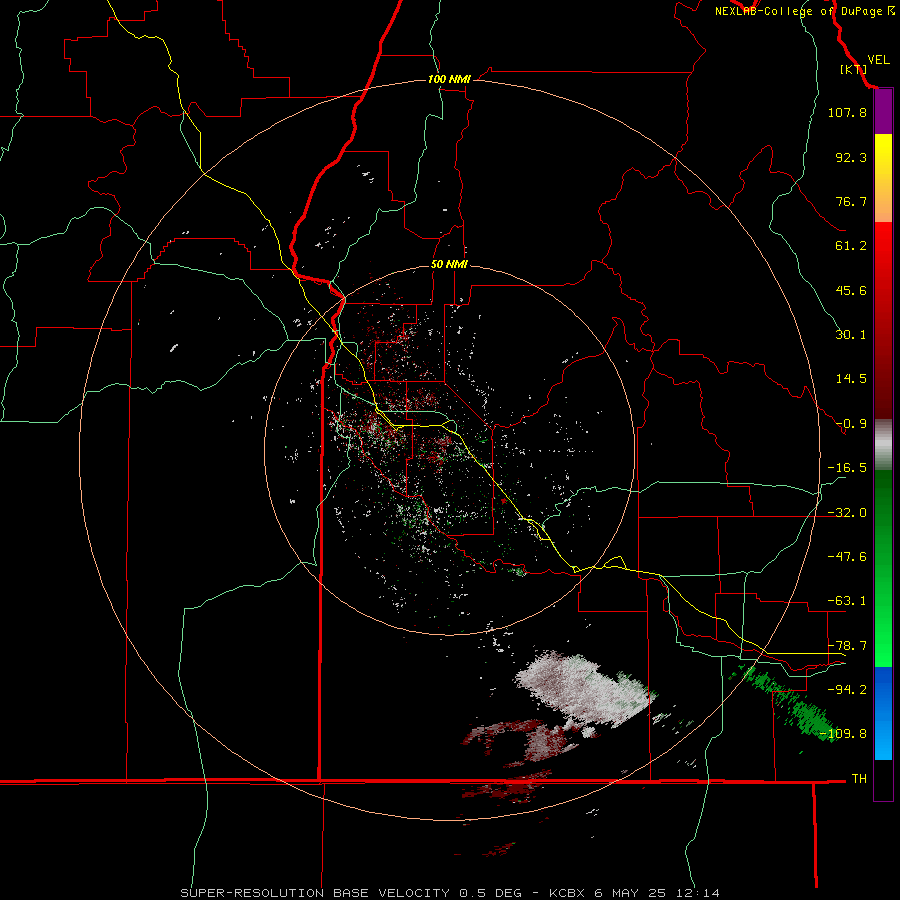Screen dimensions: 900x900
Task: Click the -32.0 velocity scale value
Action: click(847, 513)
